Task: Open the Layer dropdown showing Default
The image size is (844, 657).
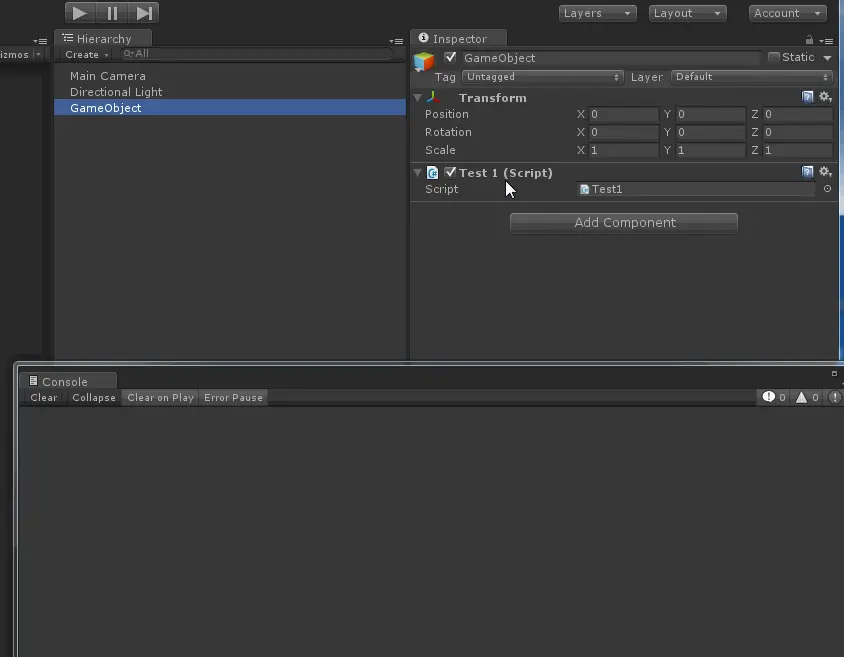Action: [x=752, y=77]
